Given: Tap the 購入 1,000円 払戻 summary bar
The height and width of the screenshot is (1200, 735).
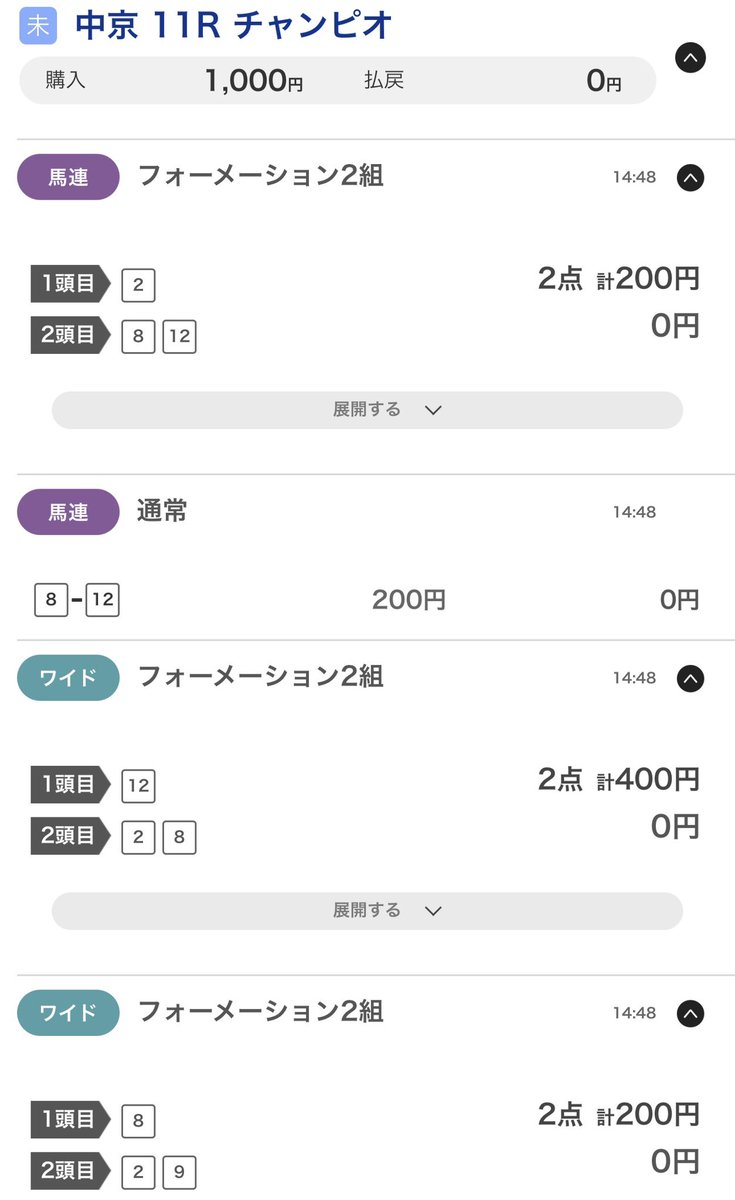Looking at the screenshot, I should 337,81.
